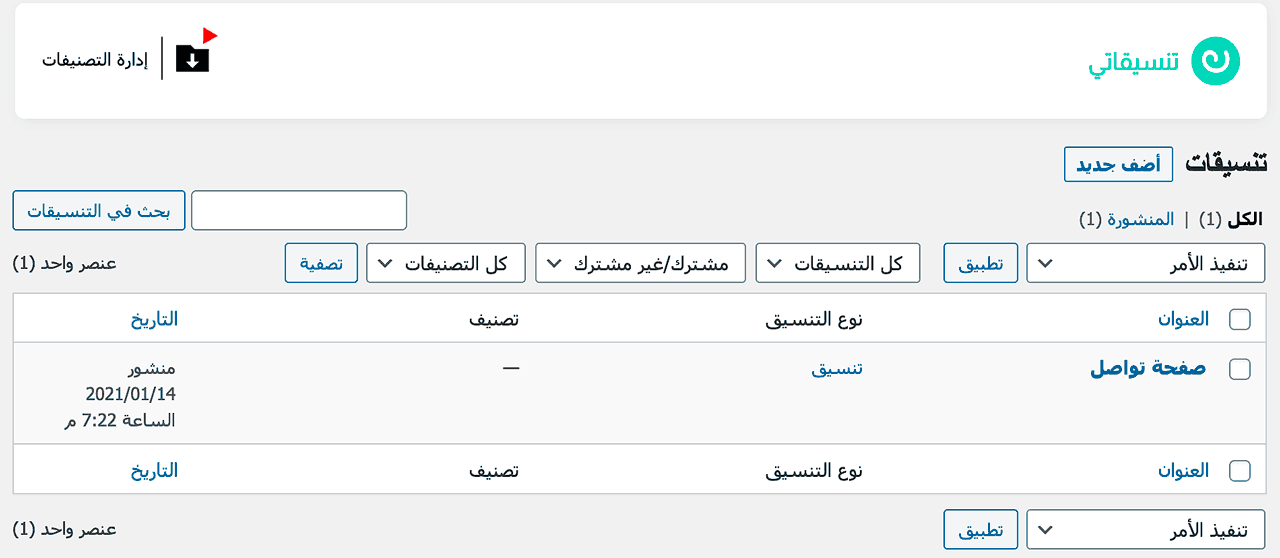The width and height of the screenshot is (1280, 558).
Task: Check the صفحة تواصل row checkbox
Action: 1239,369
